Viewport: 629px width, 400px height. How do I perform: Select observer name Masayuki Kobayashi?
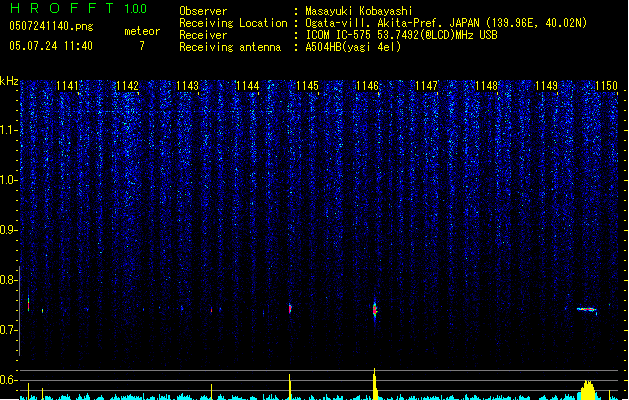coord(359,11)
